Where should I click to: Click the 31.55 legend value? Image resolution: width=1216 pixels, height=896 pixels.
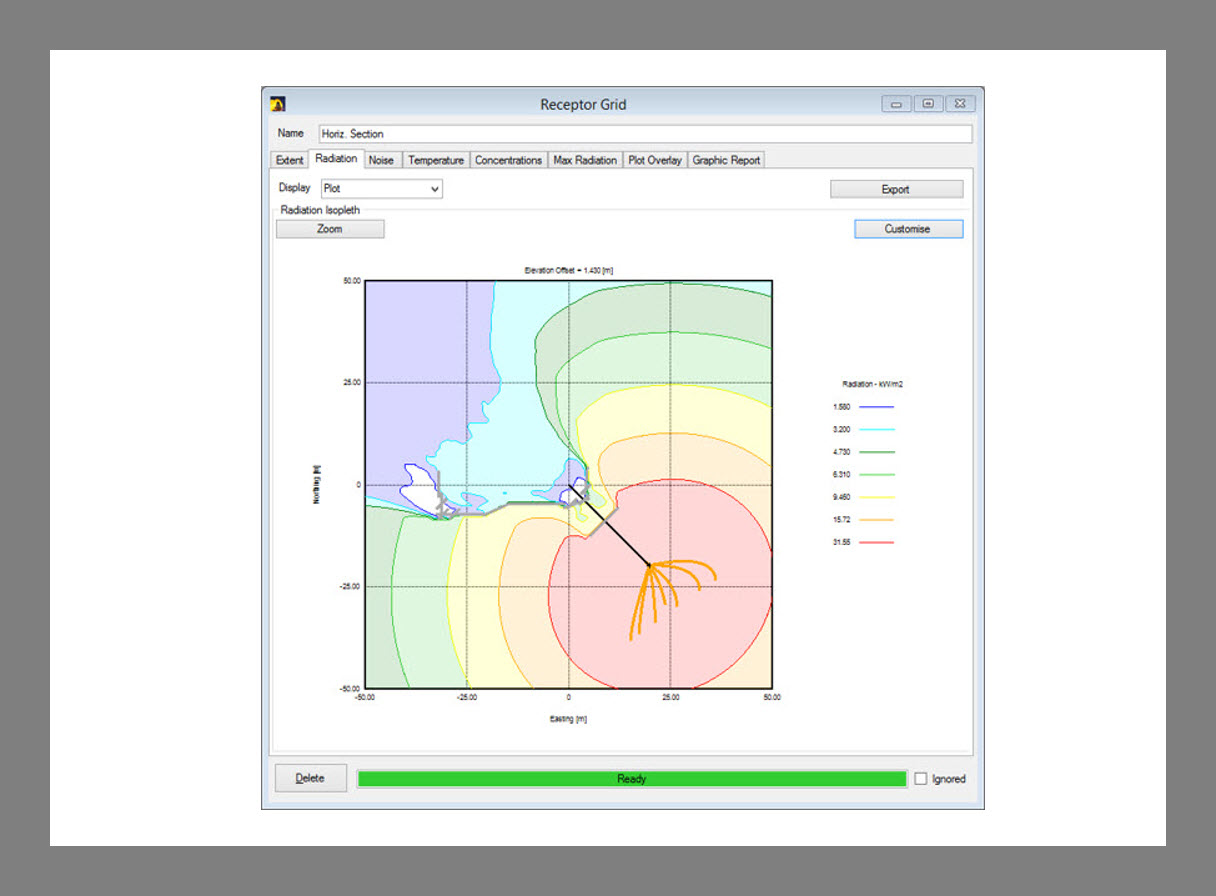[841, 542]
